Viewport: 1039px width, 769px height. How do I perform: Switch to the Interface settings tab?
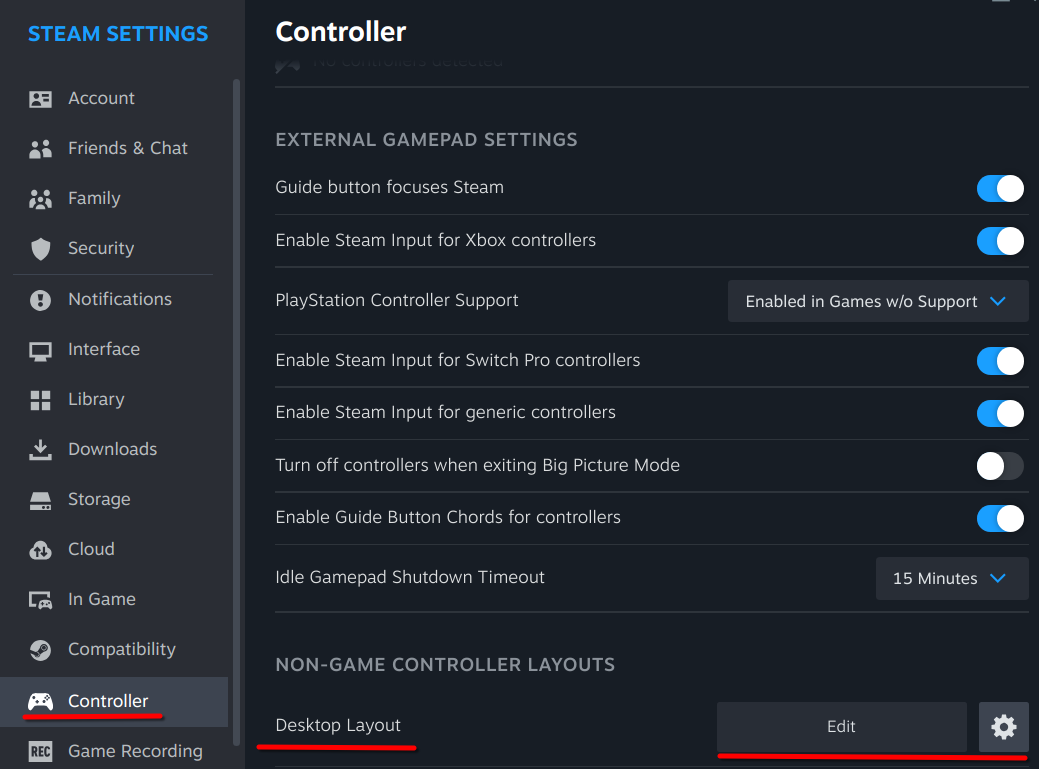click(x=104, y=349)
